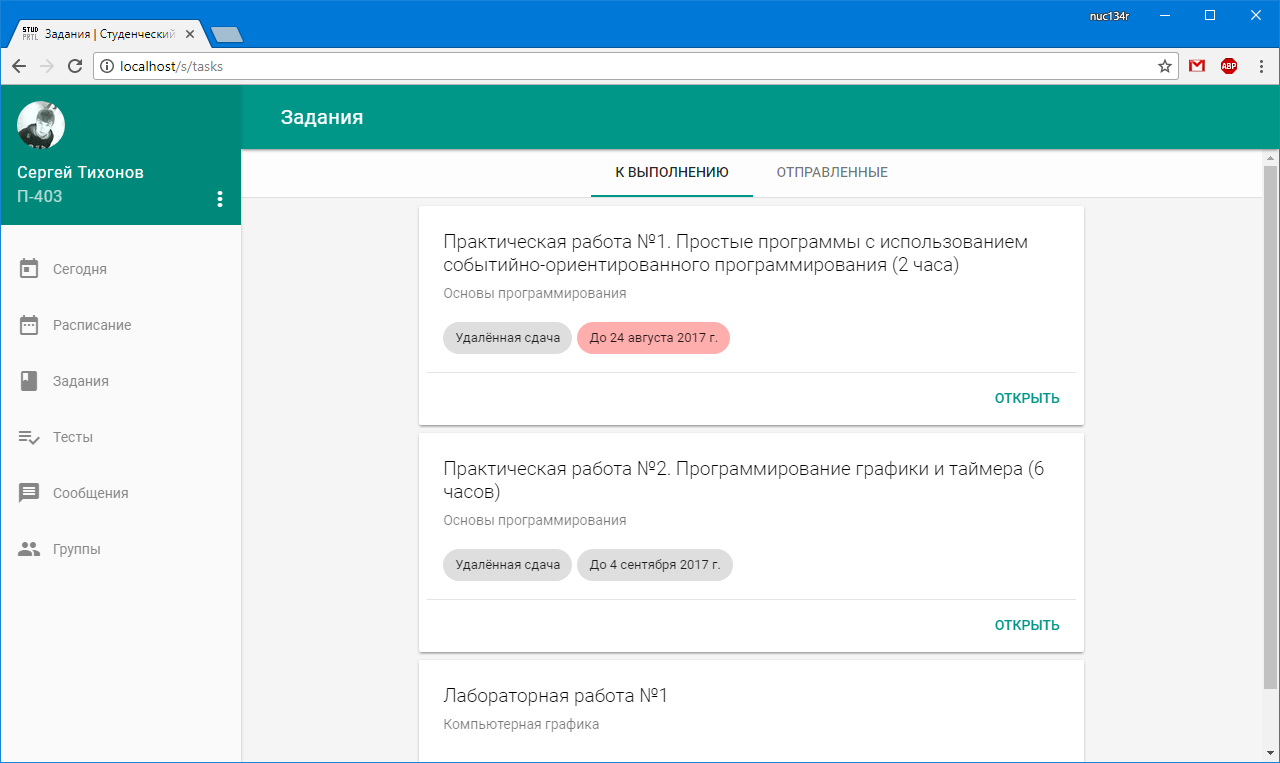This screenshot has width=1280, height=763.
Task: Select the К ВЫПОЛНЕНИЮ tab
Action: (671, 171)
